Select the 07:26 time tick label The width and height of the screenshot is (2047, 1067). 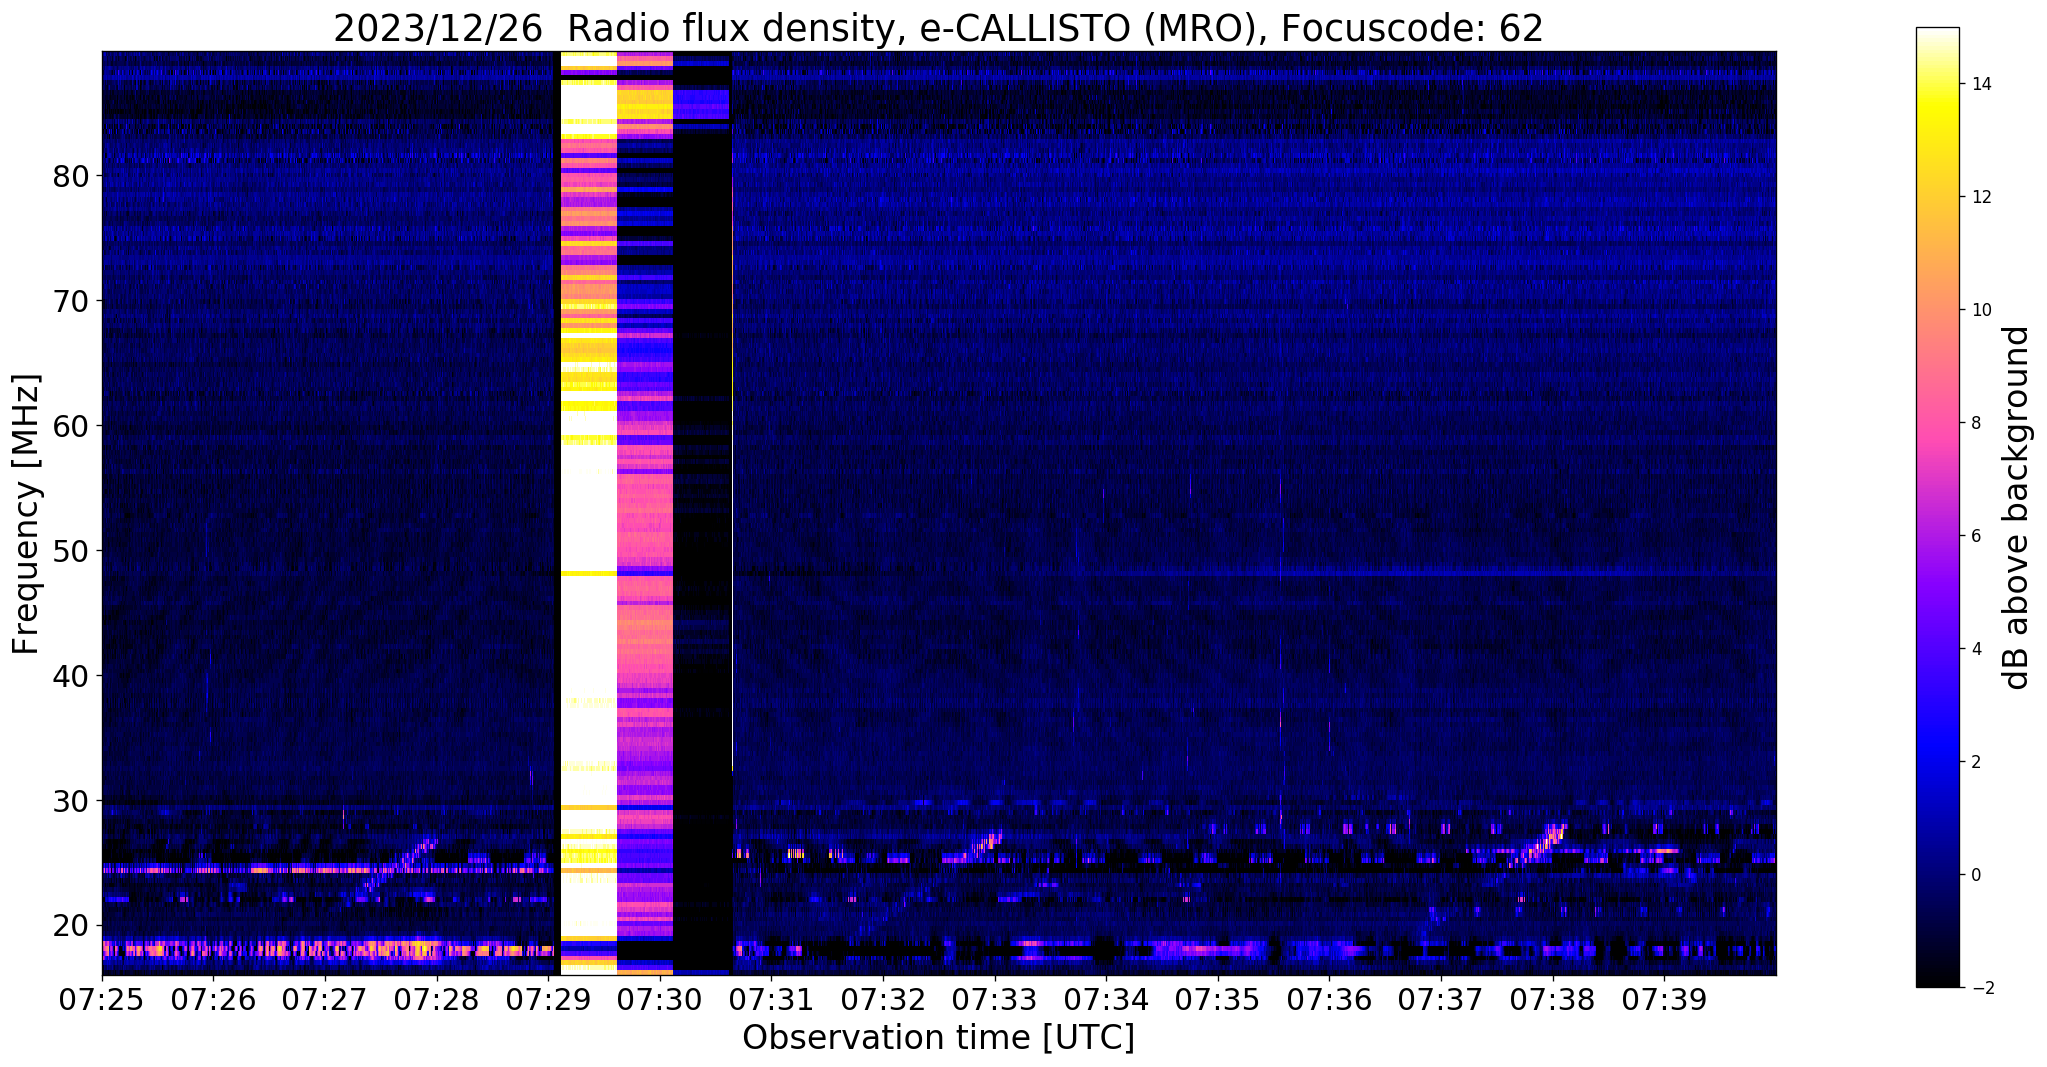(x=213, y=999)
